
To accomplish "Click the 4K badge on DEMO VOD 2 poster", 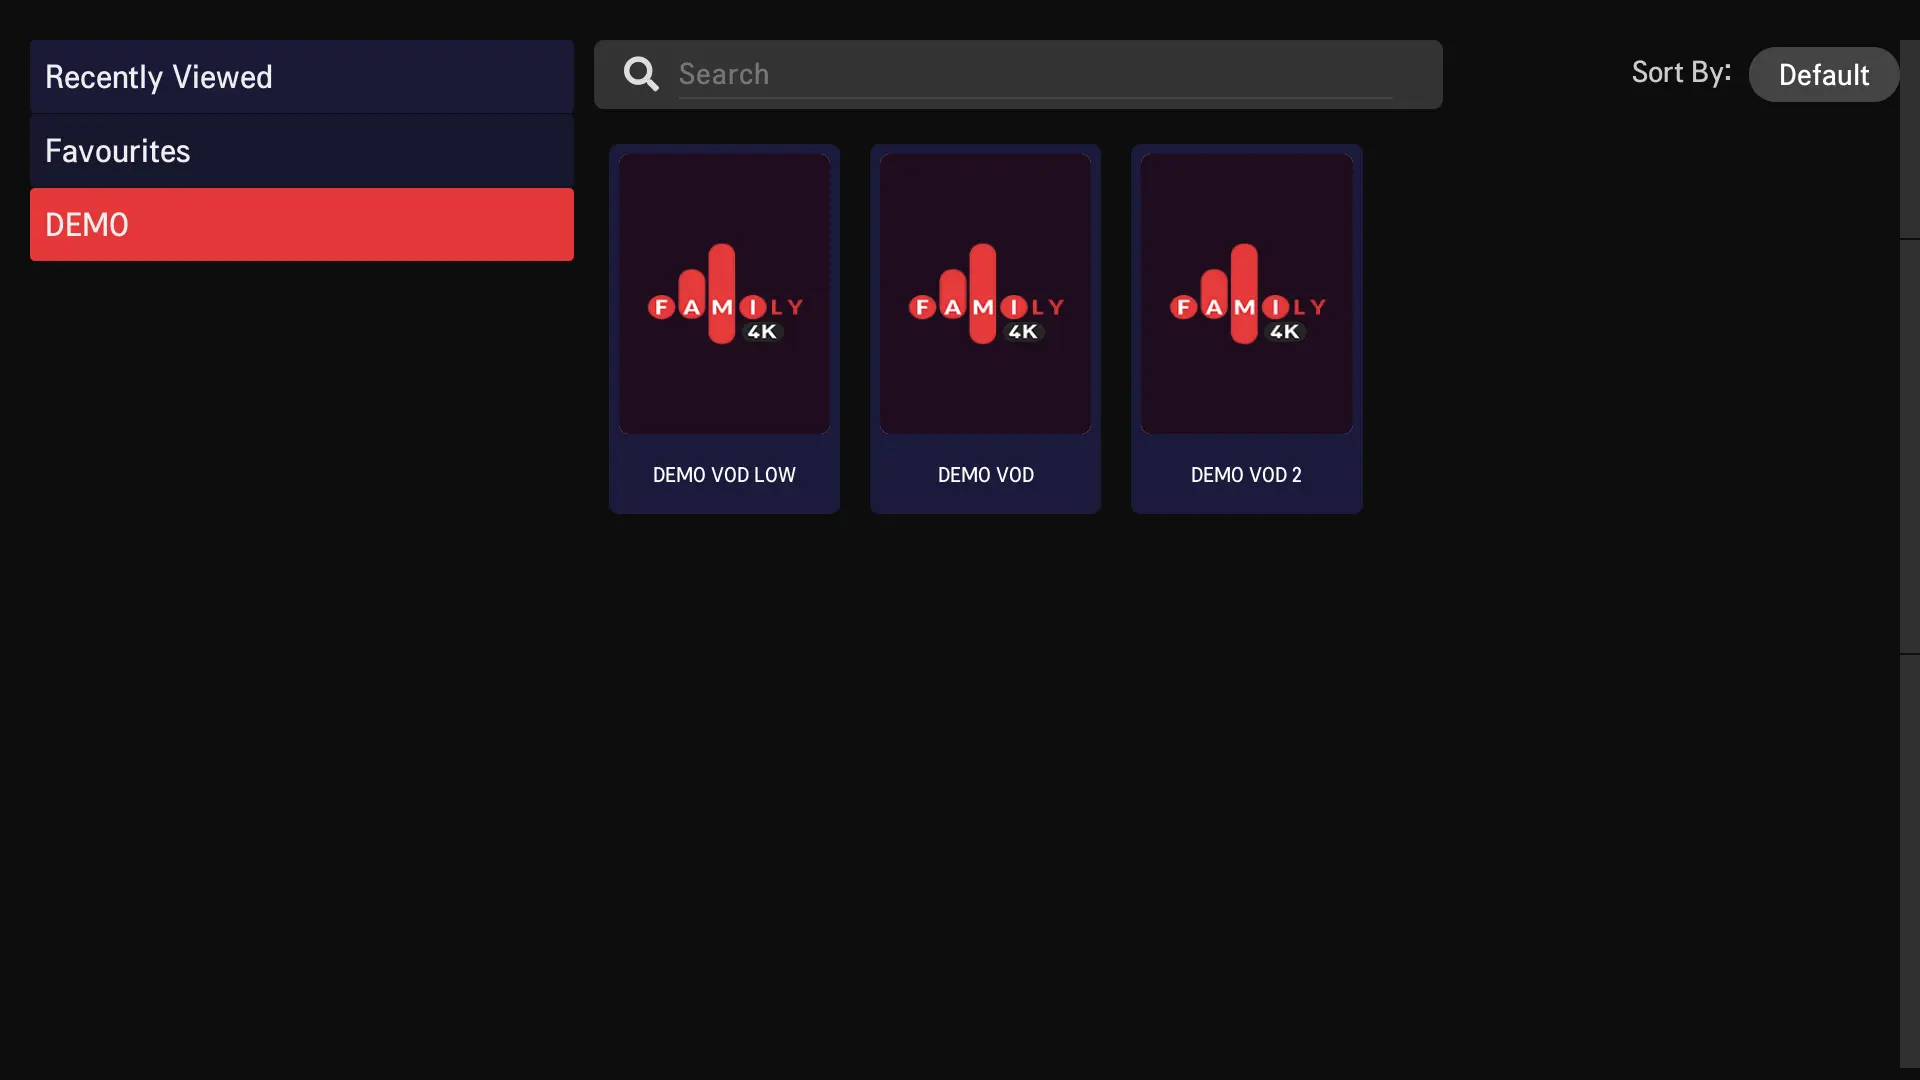I will pos(1284,332).
